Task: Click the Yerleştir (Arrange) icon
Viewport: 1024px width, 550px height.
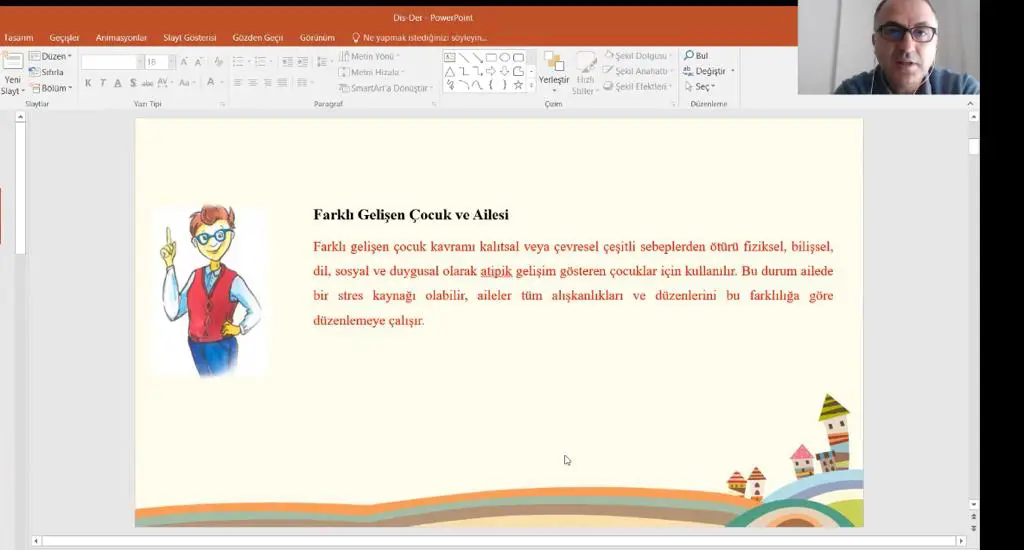Action: 553,64
